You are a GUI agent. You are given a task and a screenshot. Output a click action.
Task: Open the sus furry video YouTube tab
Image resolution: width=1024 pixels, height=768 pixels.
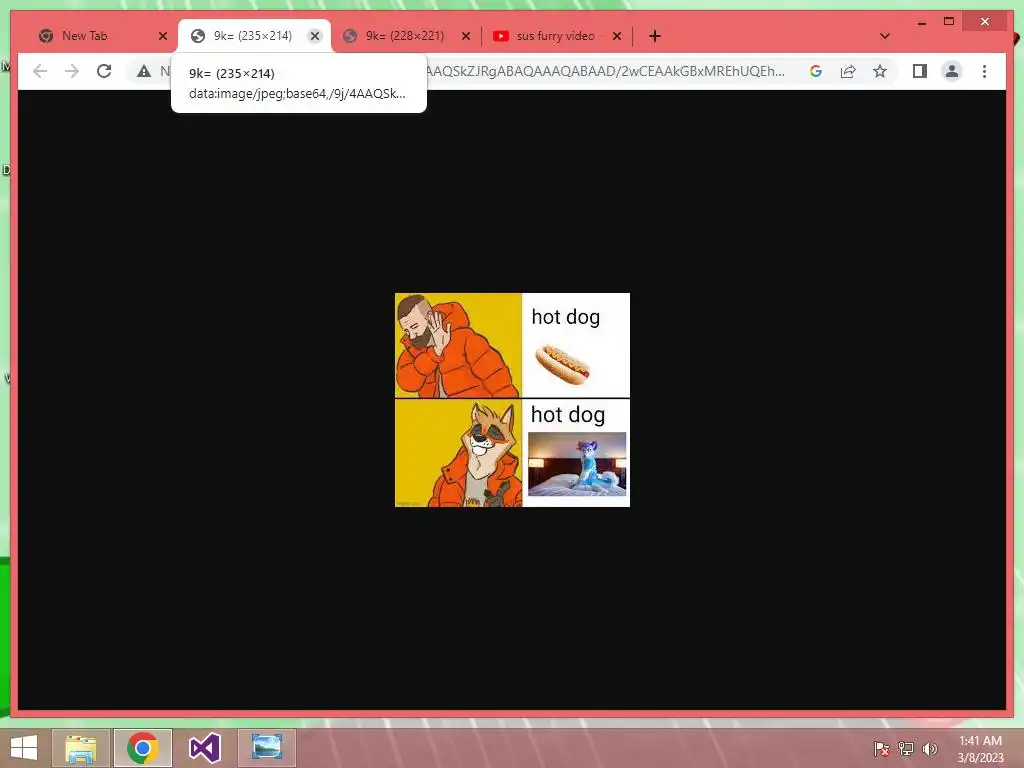556,36
